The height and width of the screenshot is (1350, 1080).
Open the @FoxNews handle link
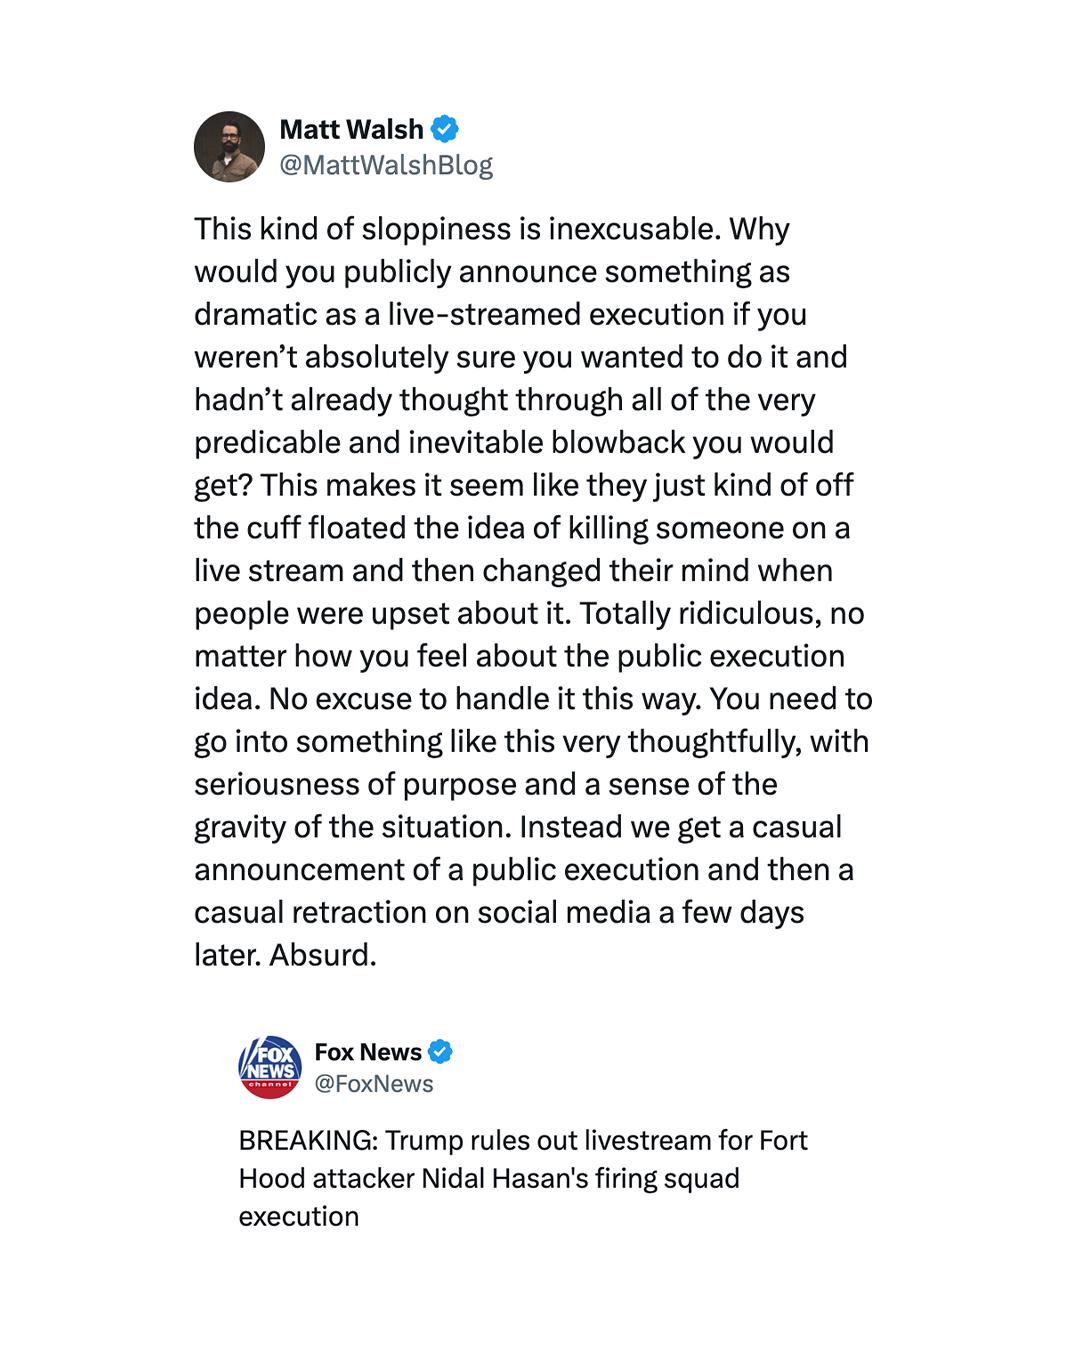click(374, 1084)
